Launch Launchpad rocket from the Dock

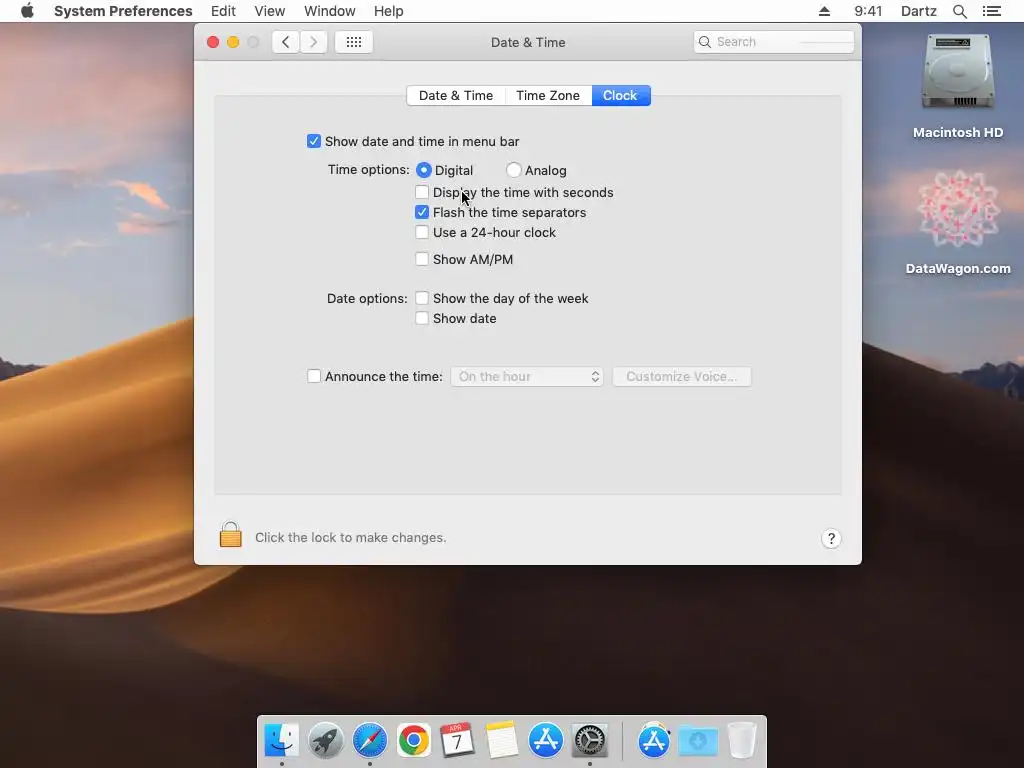[325, 740]
